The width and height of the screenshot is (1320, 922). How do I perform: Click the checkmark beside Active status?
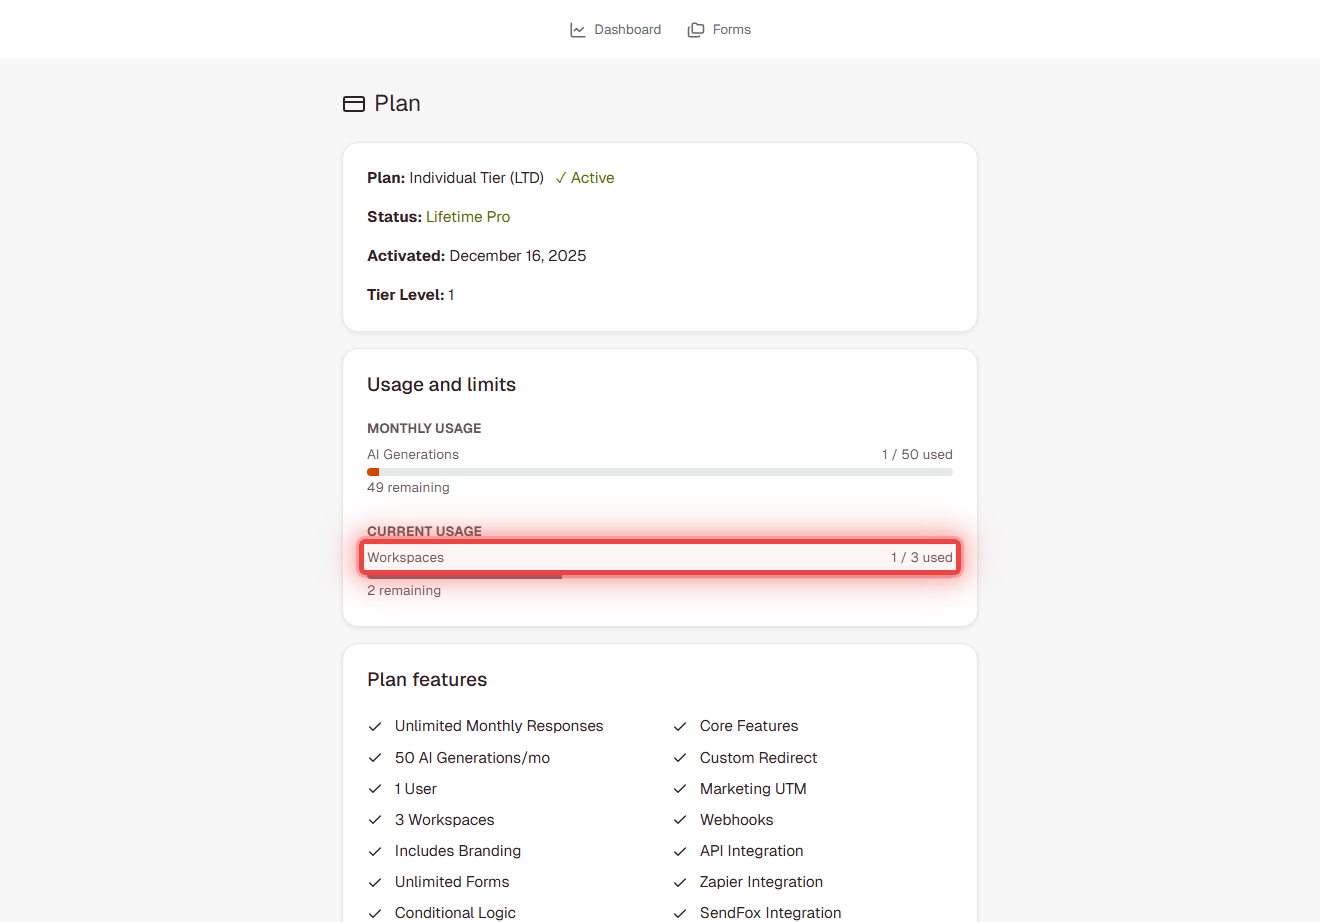[562, 177]
